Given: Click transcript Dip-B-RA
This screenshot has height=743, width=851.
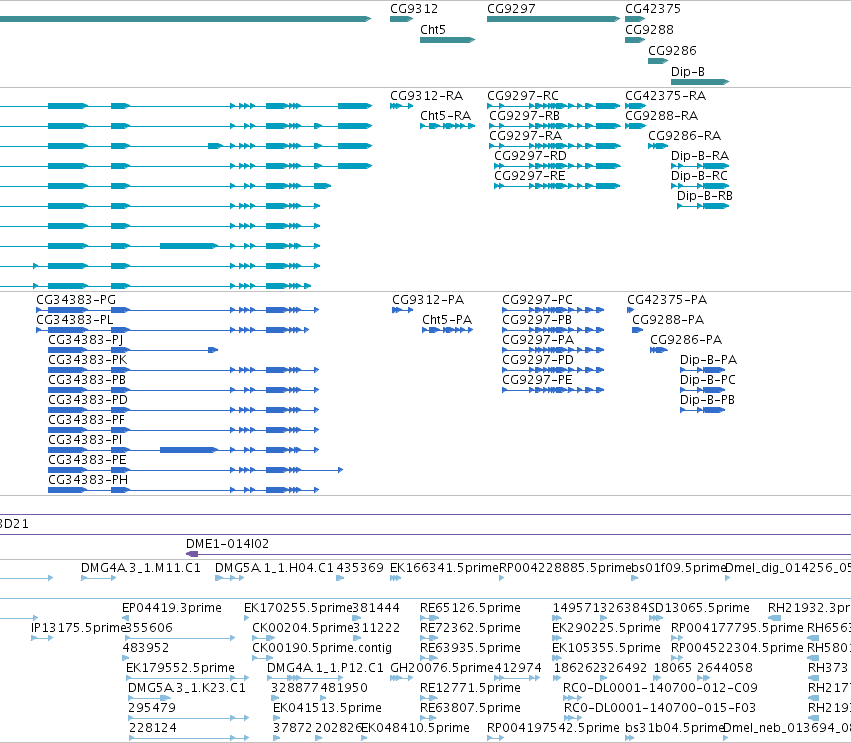Looking at the screenshot, I should coord(700,156).
